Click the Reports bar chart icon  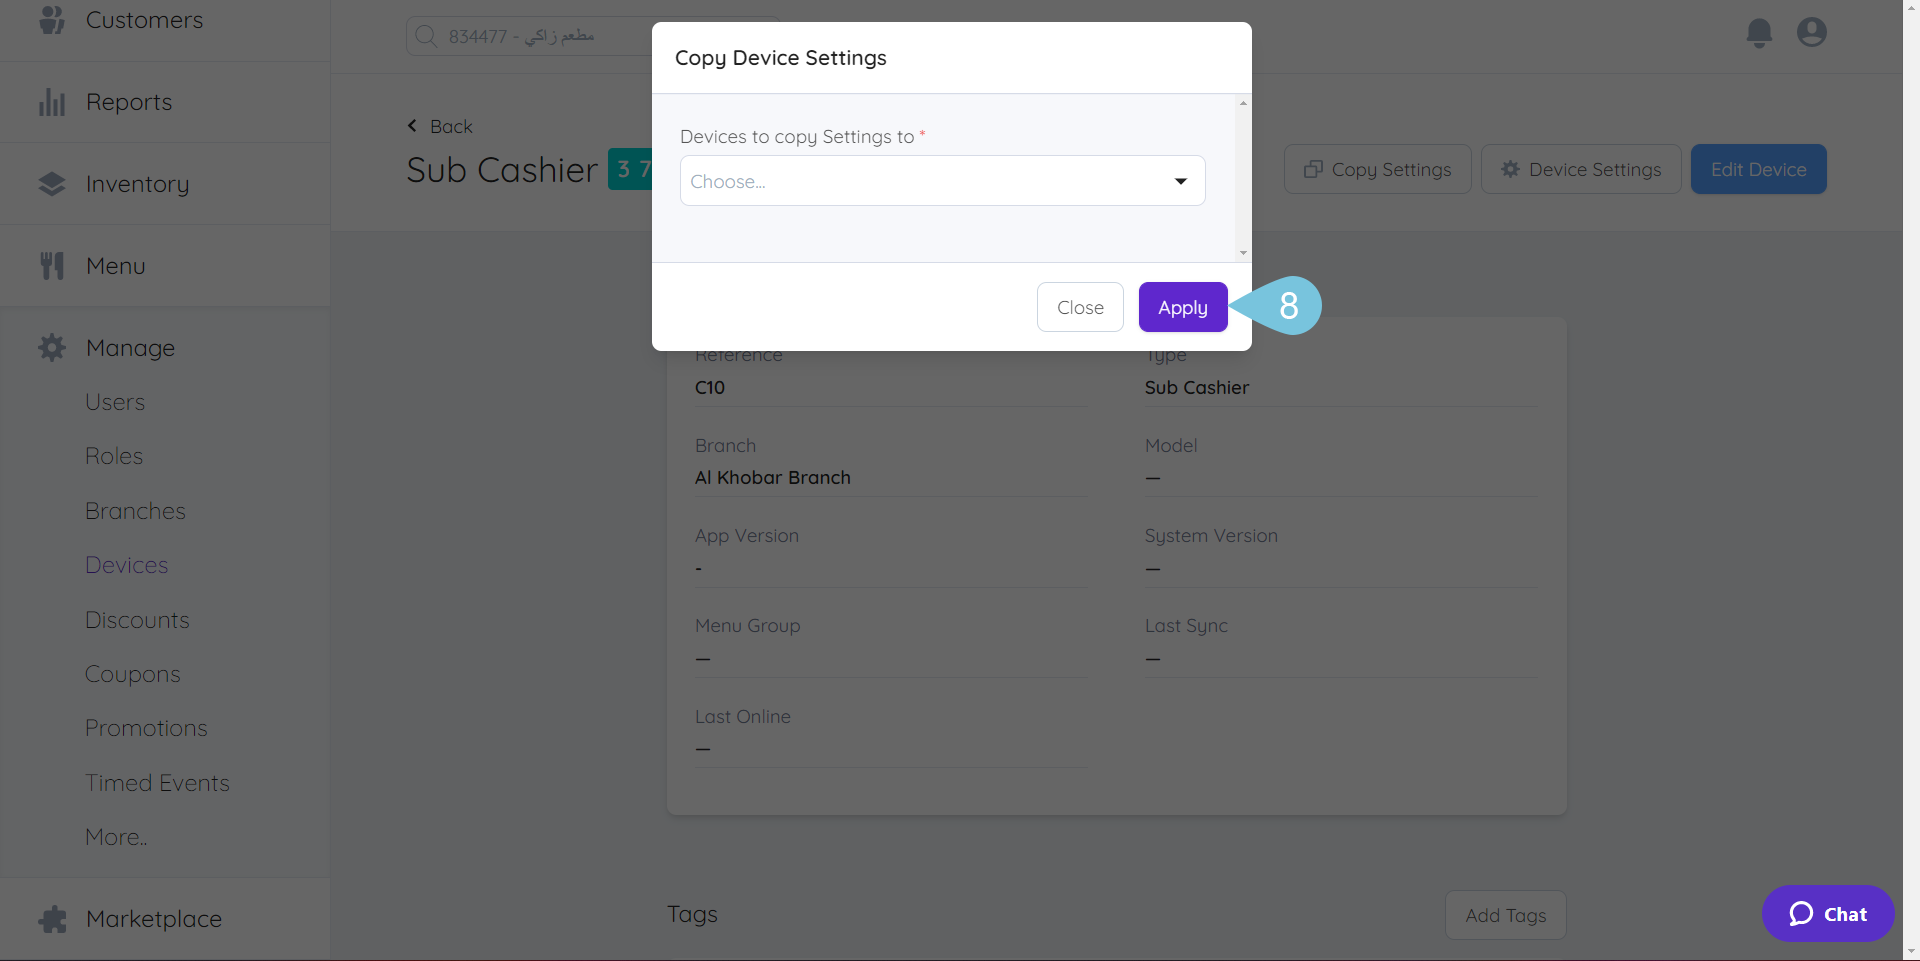pyautogui.click(x=52, y=102)
